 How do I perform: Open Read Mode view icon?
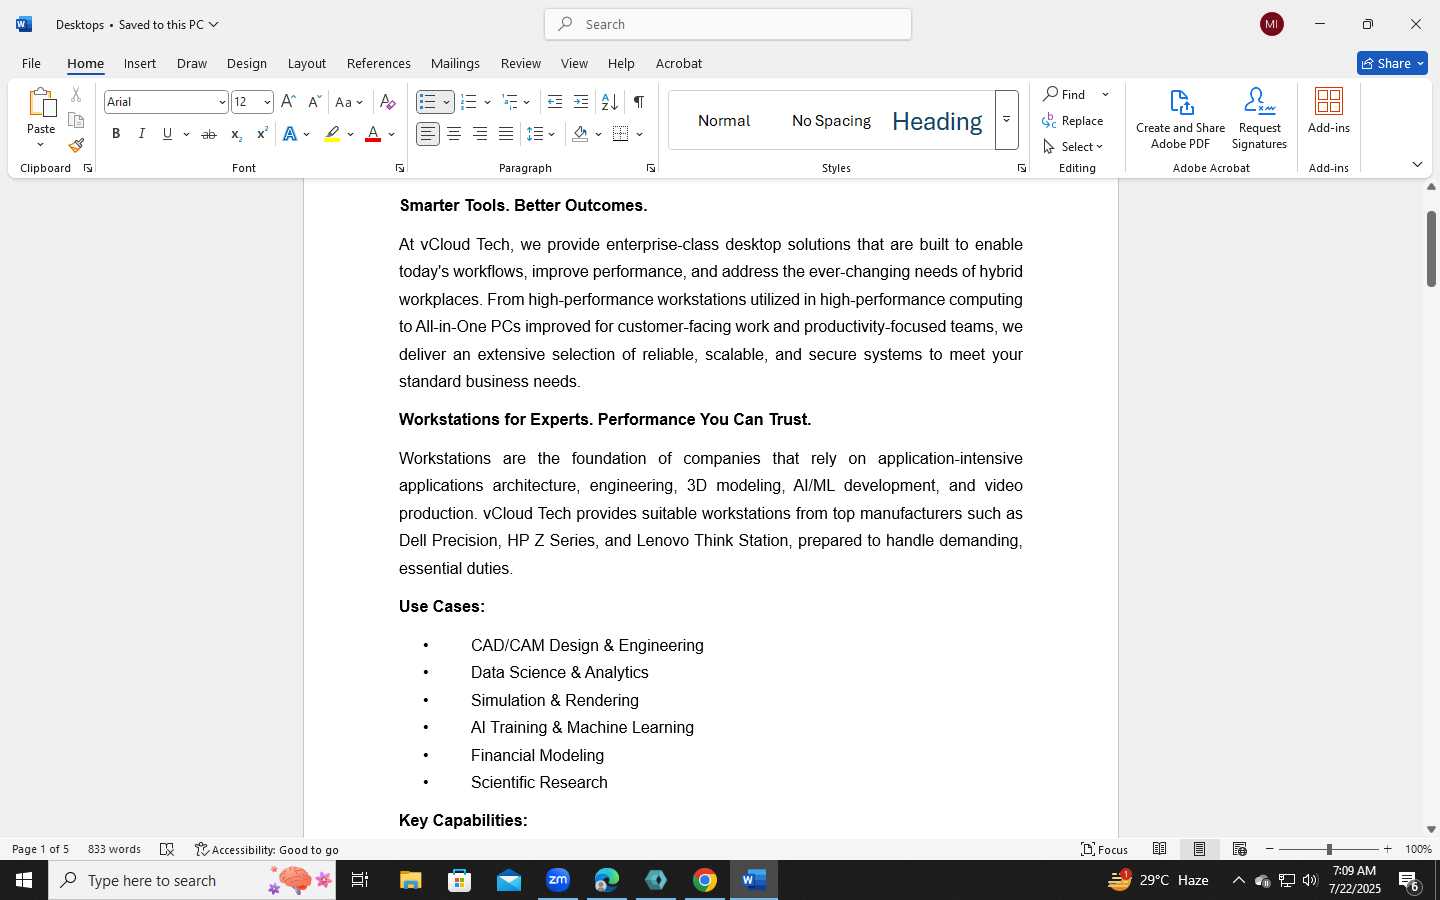(x=1160, y=849)
